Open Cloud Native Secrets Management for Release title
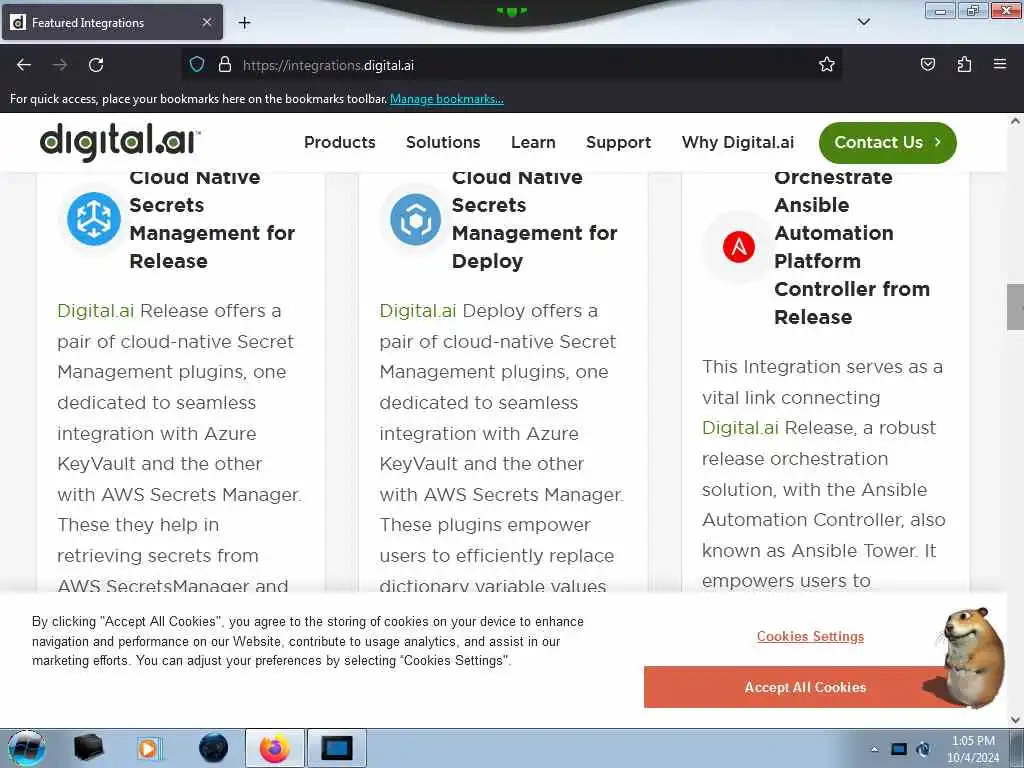The height and width of the screenshot is (768, 1024). tap(212, 219)
